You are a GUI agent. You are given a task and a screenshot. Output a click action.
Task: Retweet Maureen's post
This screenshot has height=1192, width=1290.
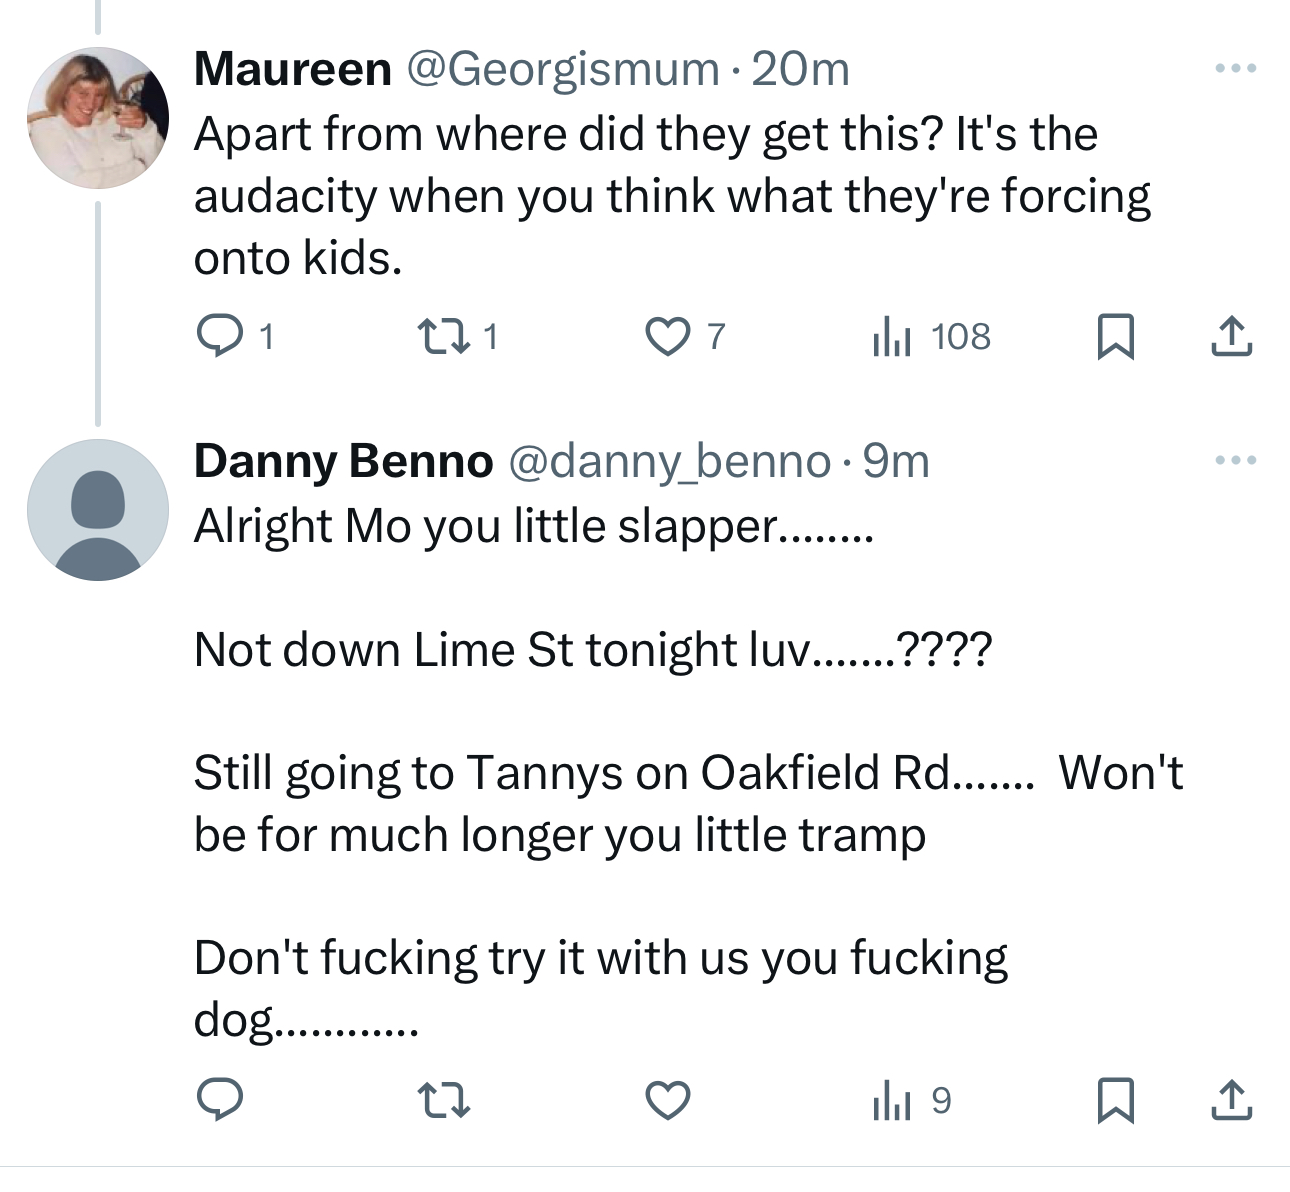[442, 336]
